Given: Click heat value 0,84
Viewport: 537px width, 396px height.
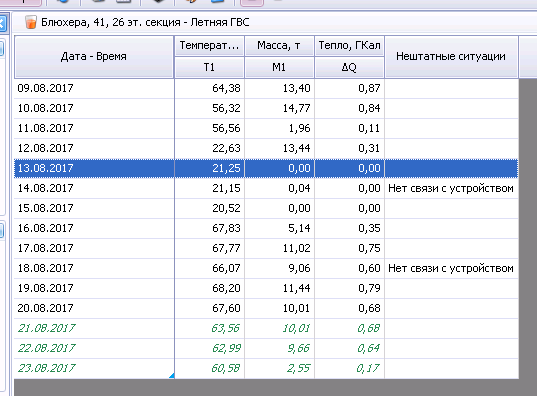Looking at the screenshot, I should coord(370,108).
